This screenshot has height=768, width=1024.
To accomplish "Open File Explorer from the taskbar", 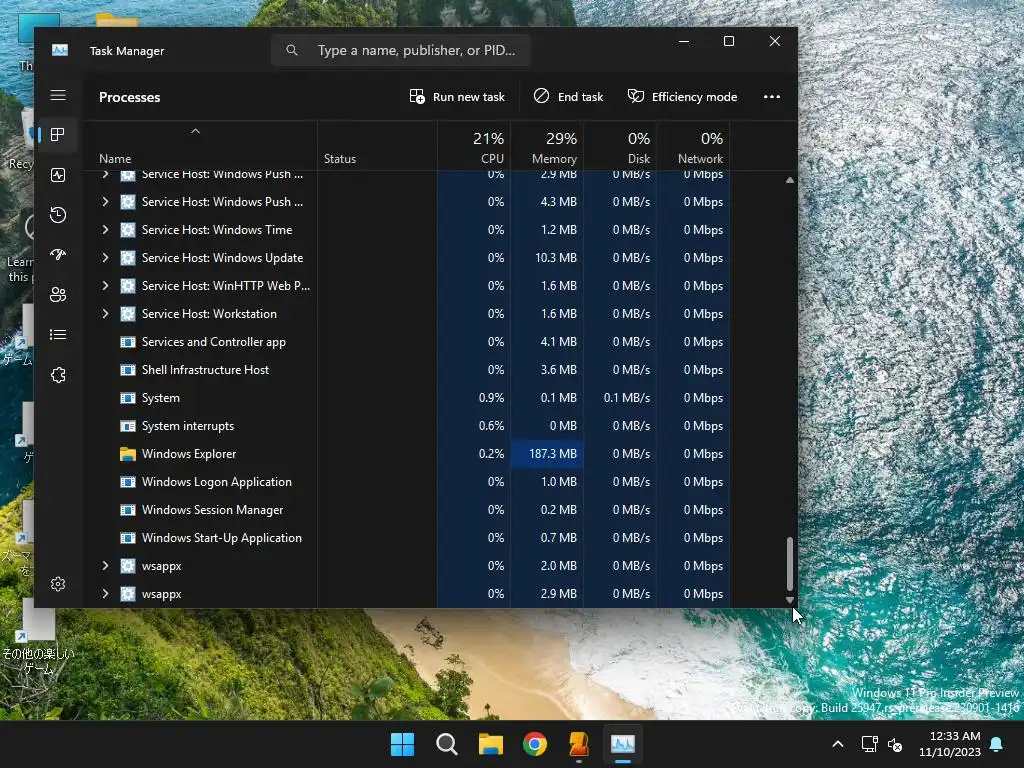I will click(490, 744).
